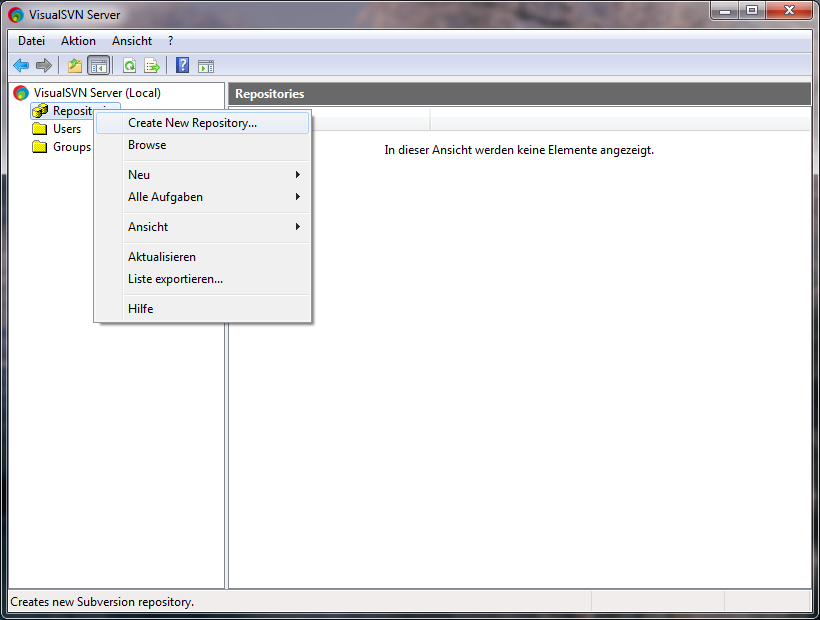Open the Ansicht menu in menu bar
The image size is (820, 620).
132,41
